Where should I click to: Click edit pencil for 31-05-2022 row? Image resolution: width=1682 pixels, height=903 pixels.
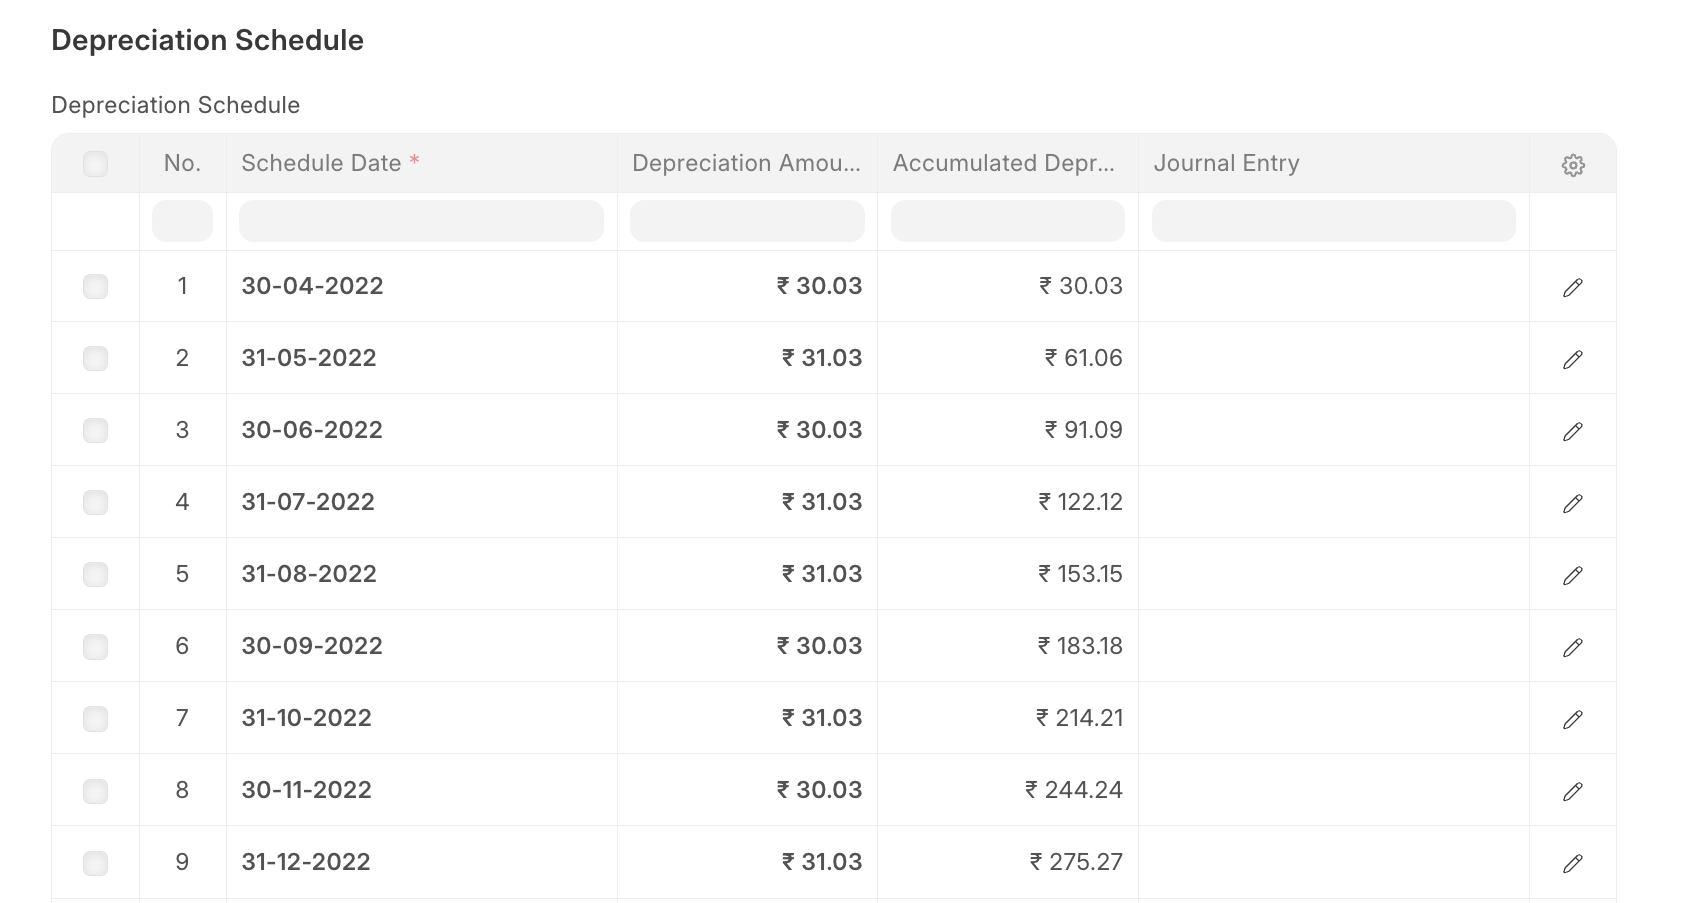(x=1572, y=360)
